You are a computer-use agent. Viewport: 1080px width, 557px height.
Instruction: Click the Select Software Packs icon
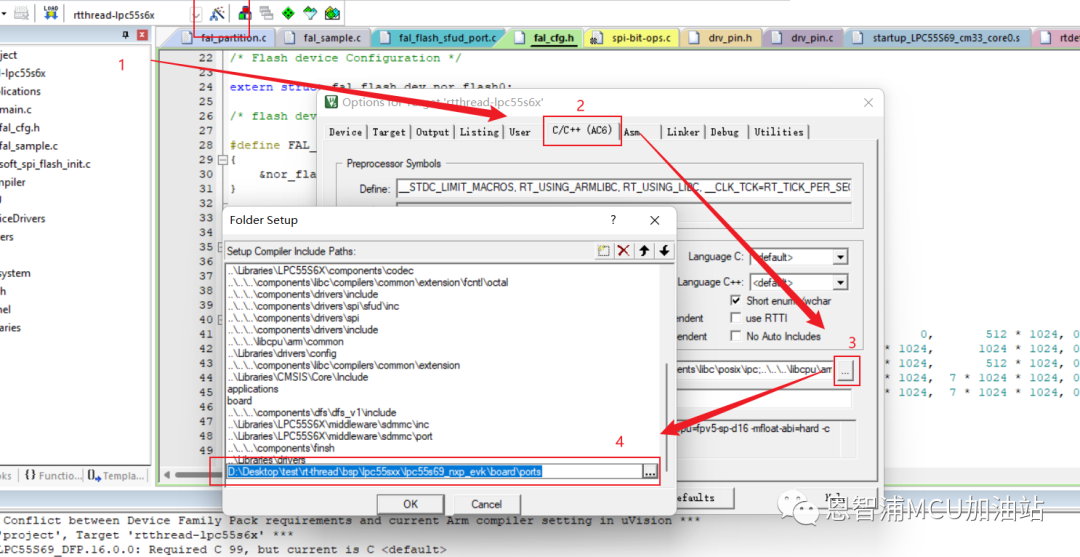tap(310, 13)
